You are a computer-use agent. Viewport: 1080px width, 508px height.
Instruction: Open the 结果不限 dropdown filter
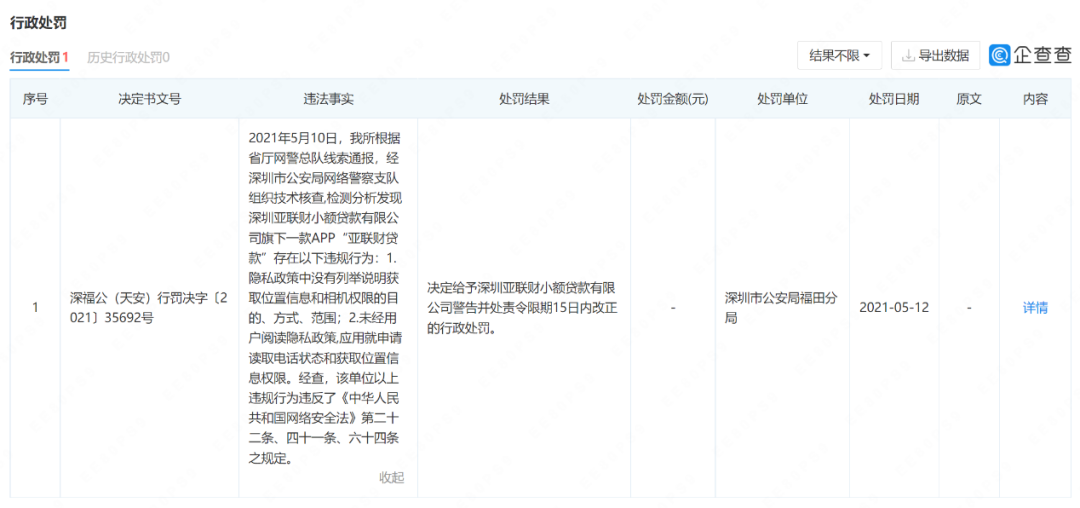839,56
